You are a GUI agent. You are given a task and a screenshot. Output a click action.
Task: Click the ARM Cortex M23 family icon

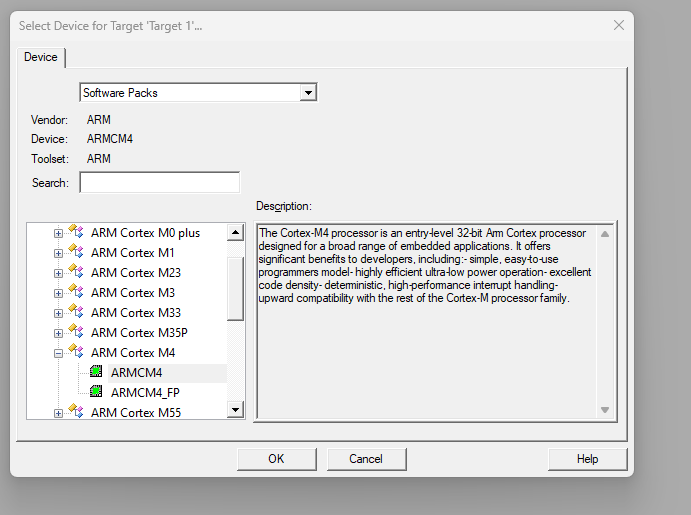click(76, 271)
